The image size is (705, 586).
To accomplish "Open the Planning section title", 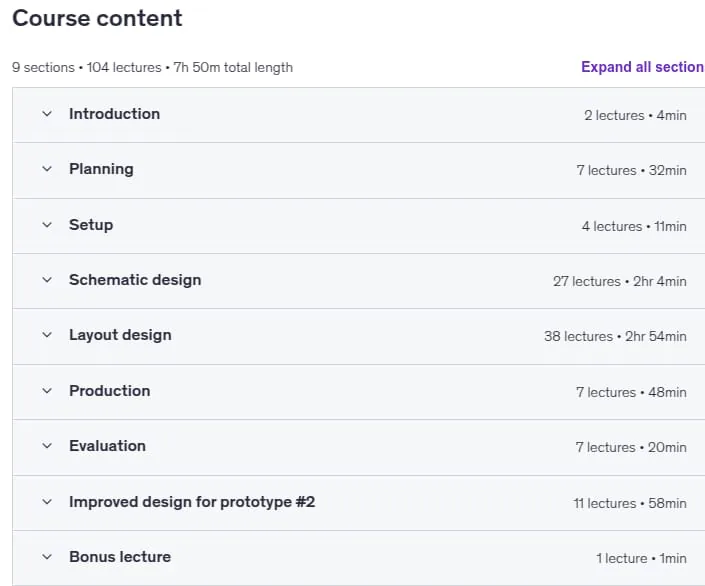I will click(101, 169).
